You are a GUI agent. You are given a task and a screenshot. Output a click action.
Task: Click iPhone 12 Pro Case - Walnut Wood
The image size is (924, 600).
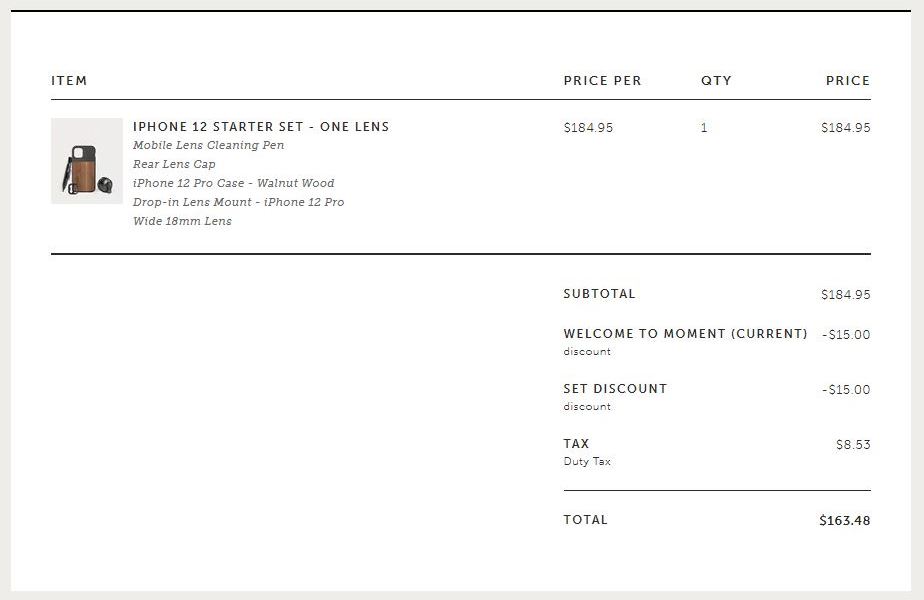click(234, 183)
